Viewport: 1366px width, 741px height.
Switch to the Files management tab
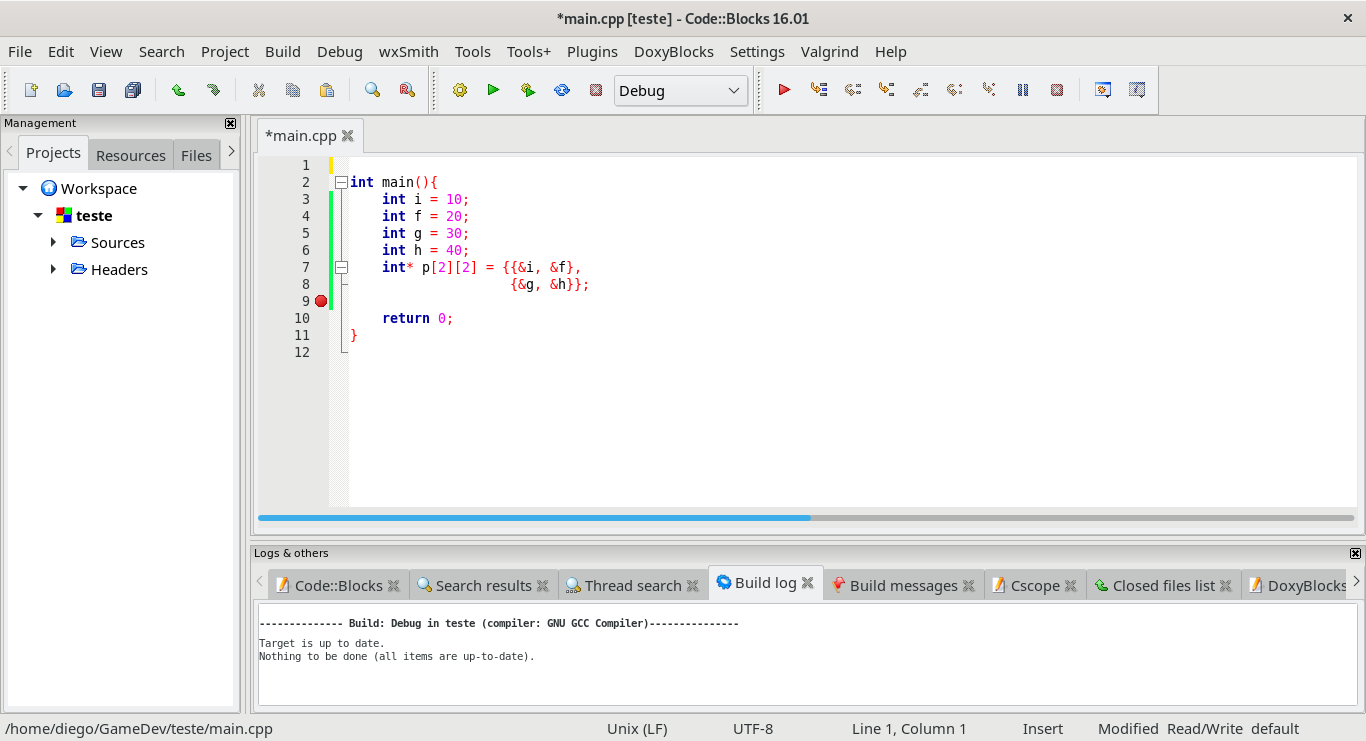tap(196, 155)
